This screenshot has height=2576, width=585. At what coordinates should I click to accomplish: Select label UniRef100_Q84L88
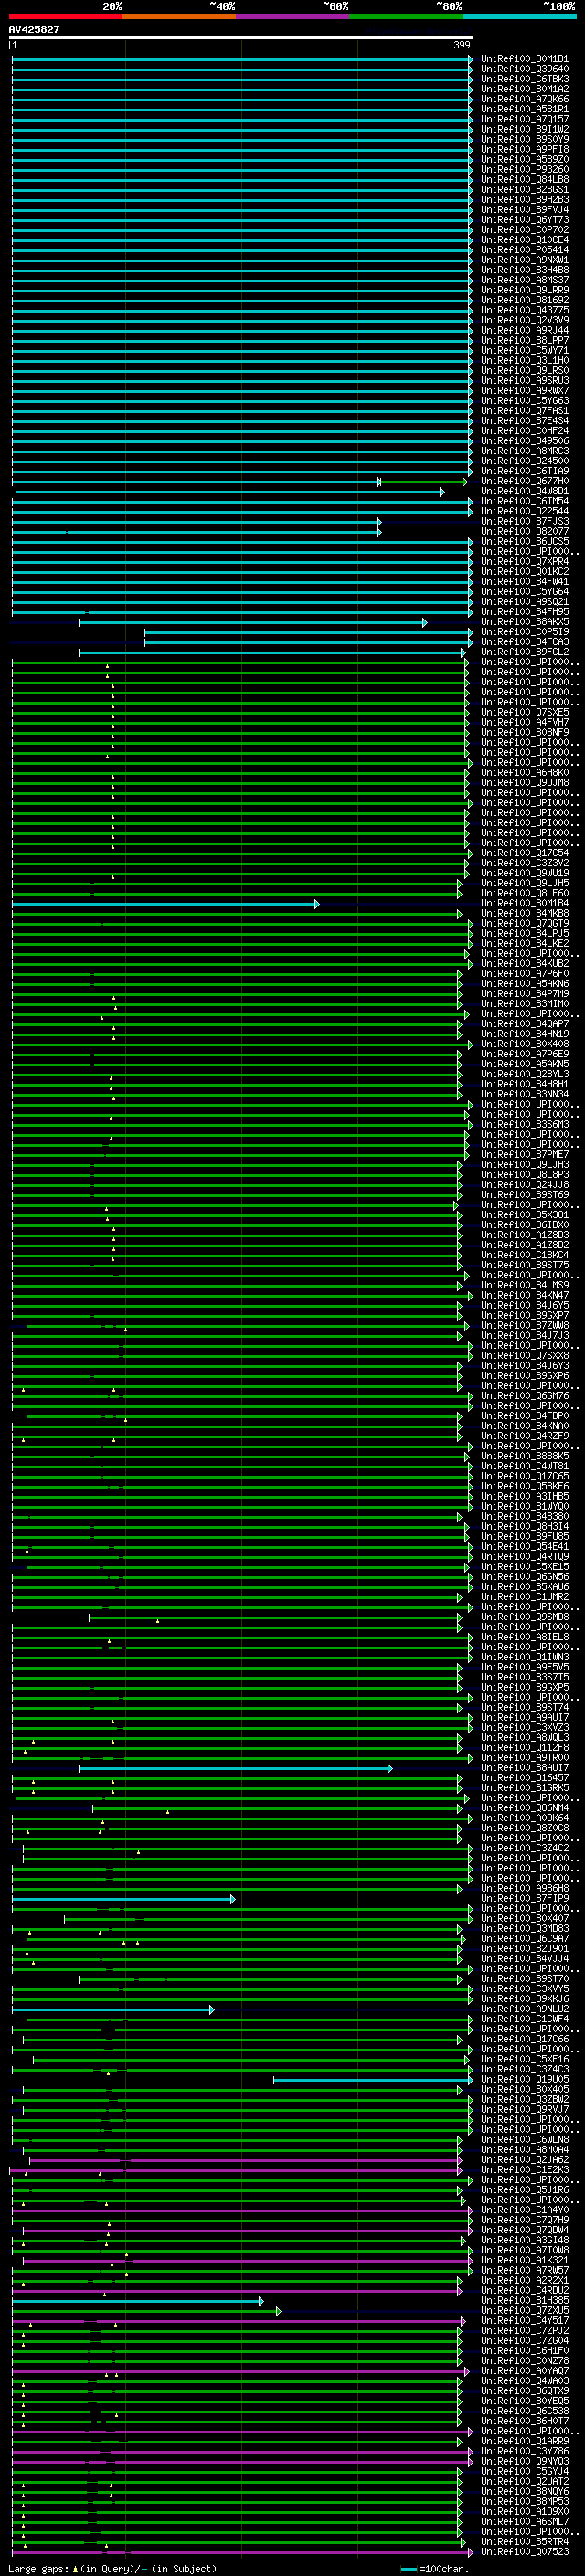tap(525, 180)
